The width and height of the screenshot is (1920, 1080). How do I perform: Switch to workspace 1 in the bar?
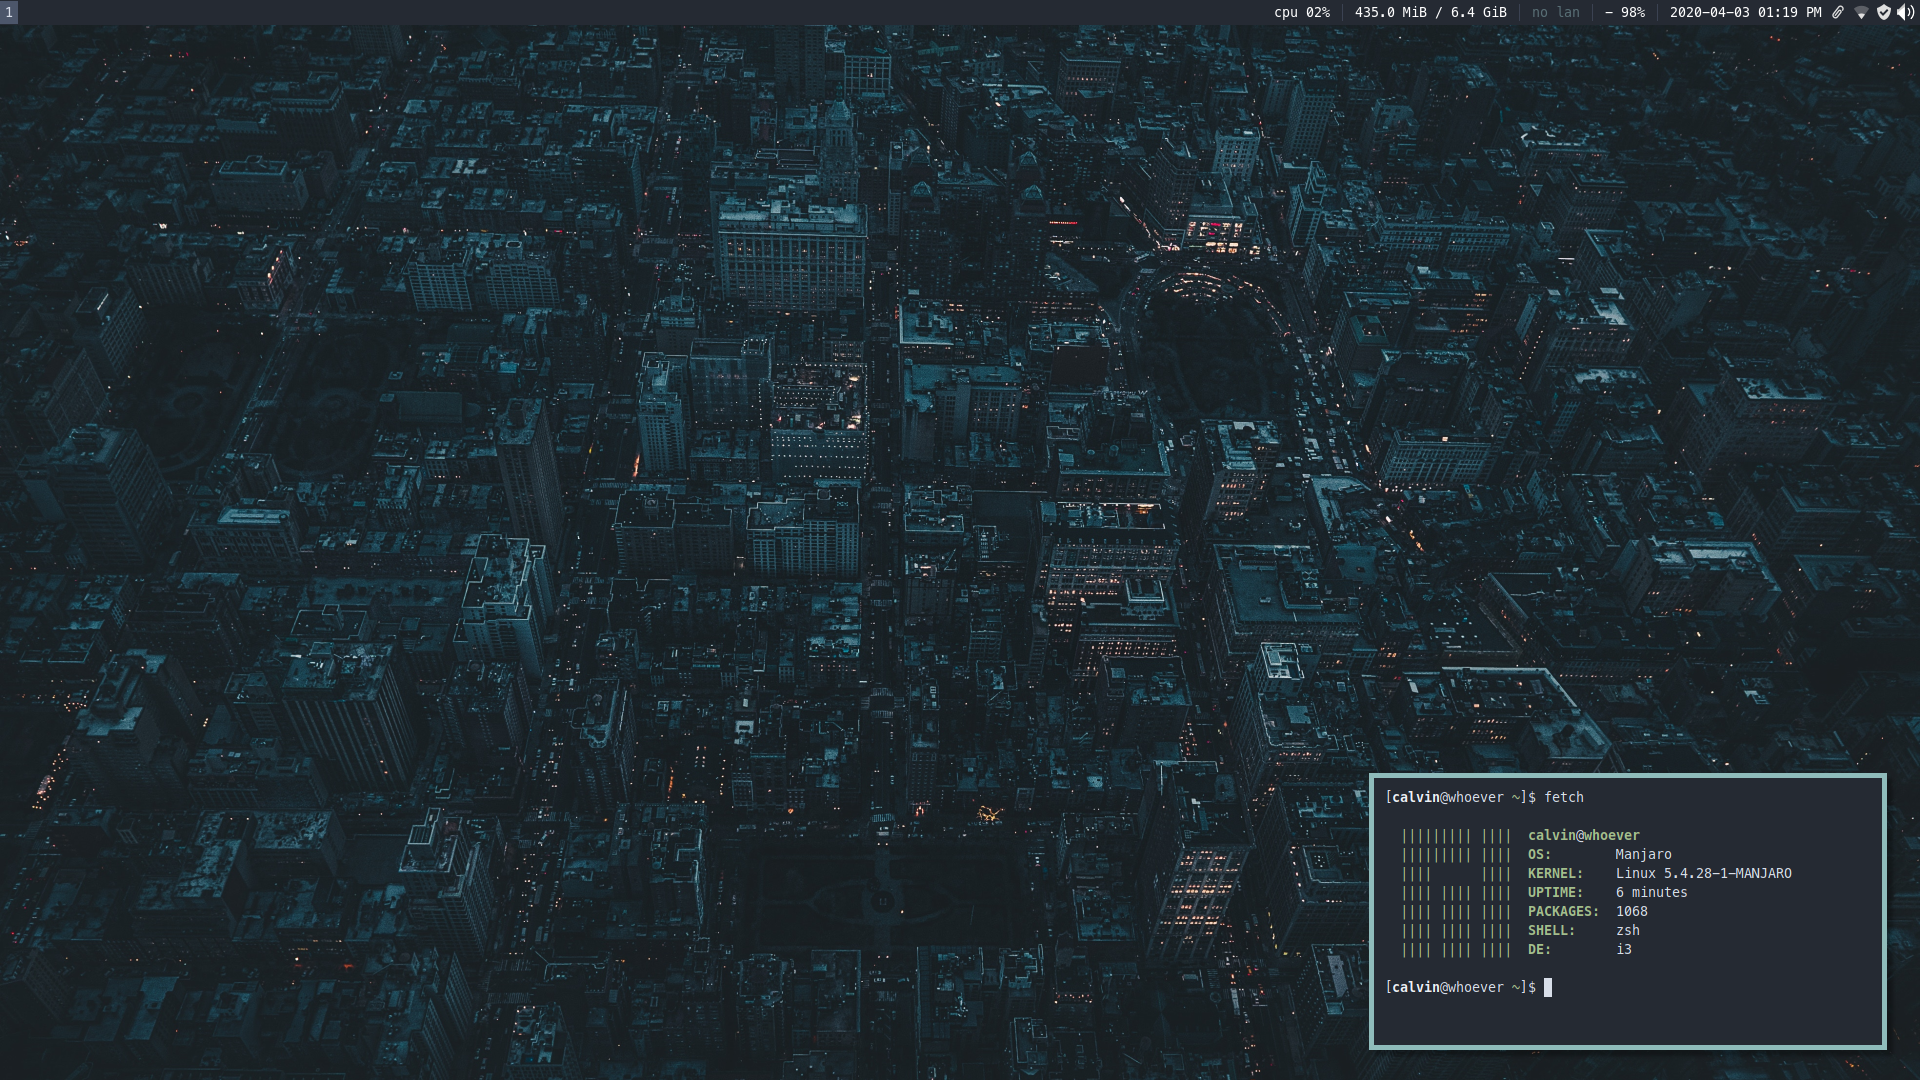(x=9, y=12)
